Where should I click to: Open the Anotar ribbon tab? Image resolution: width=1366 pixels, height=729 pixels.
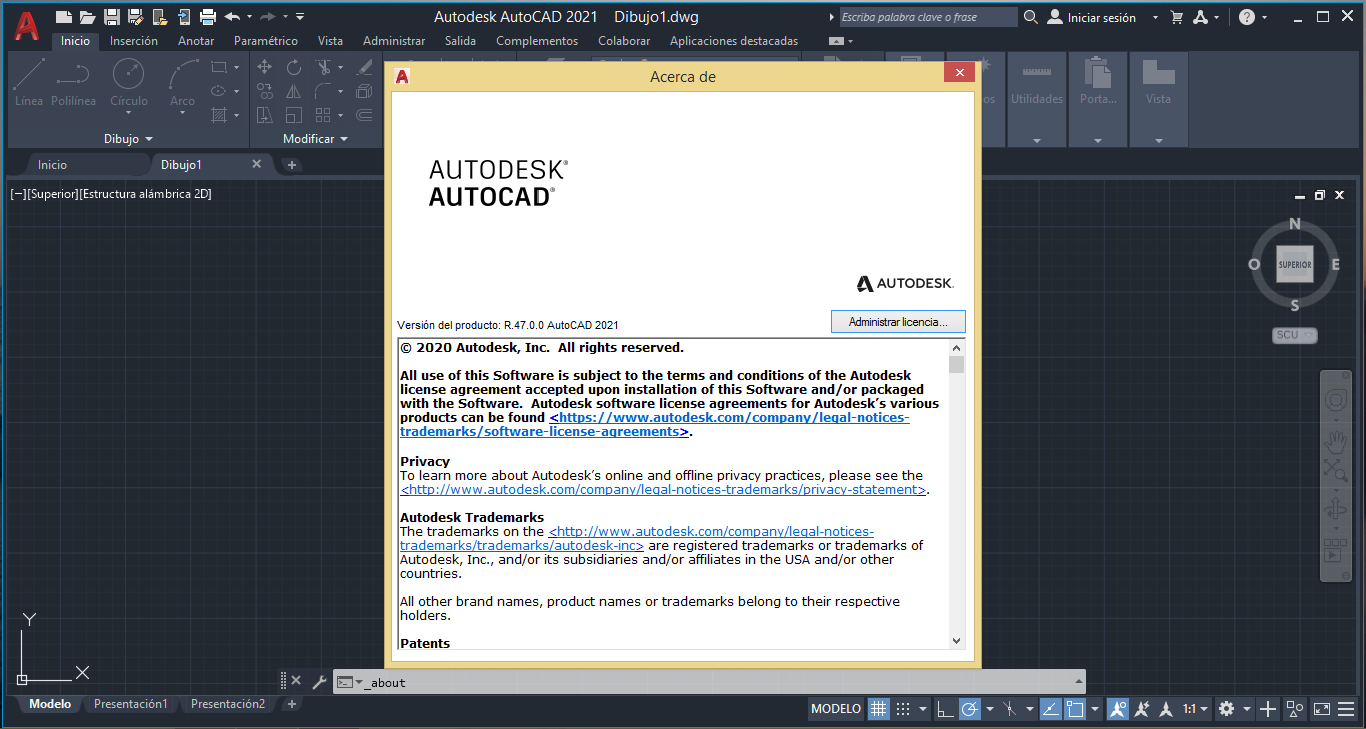(x=196, y=41)
